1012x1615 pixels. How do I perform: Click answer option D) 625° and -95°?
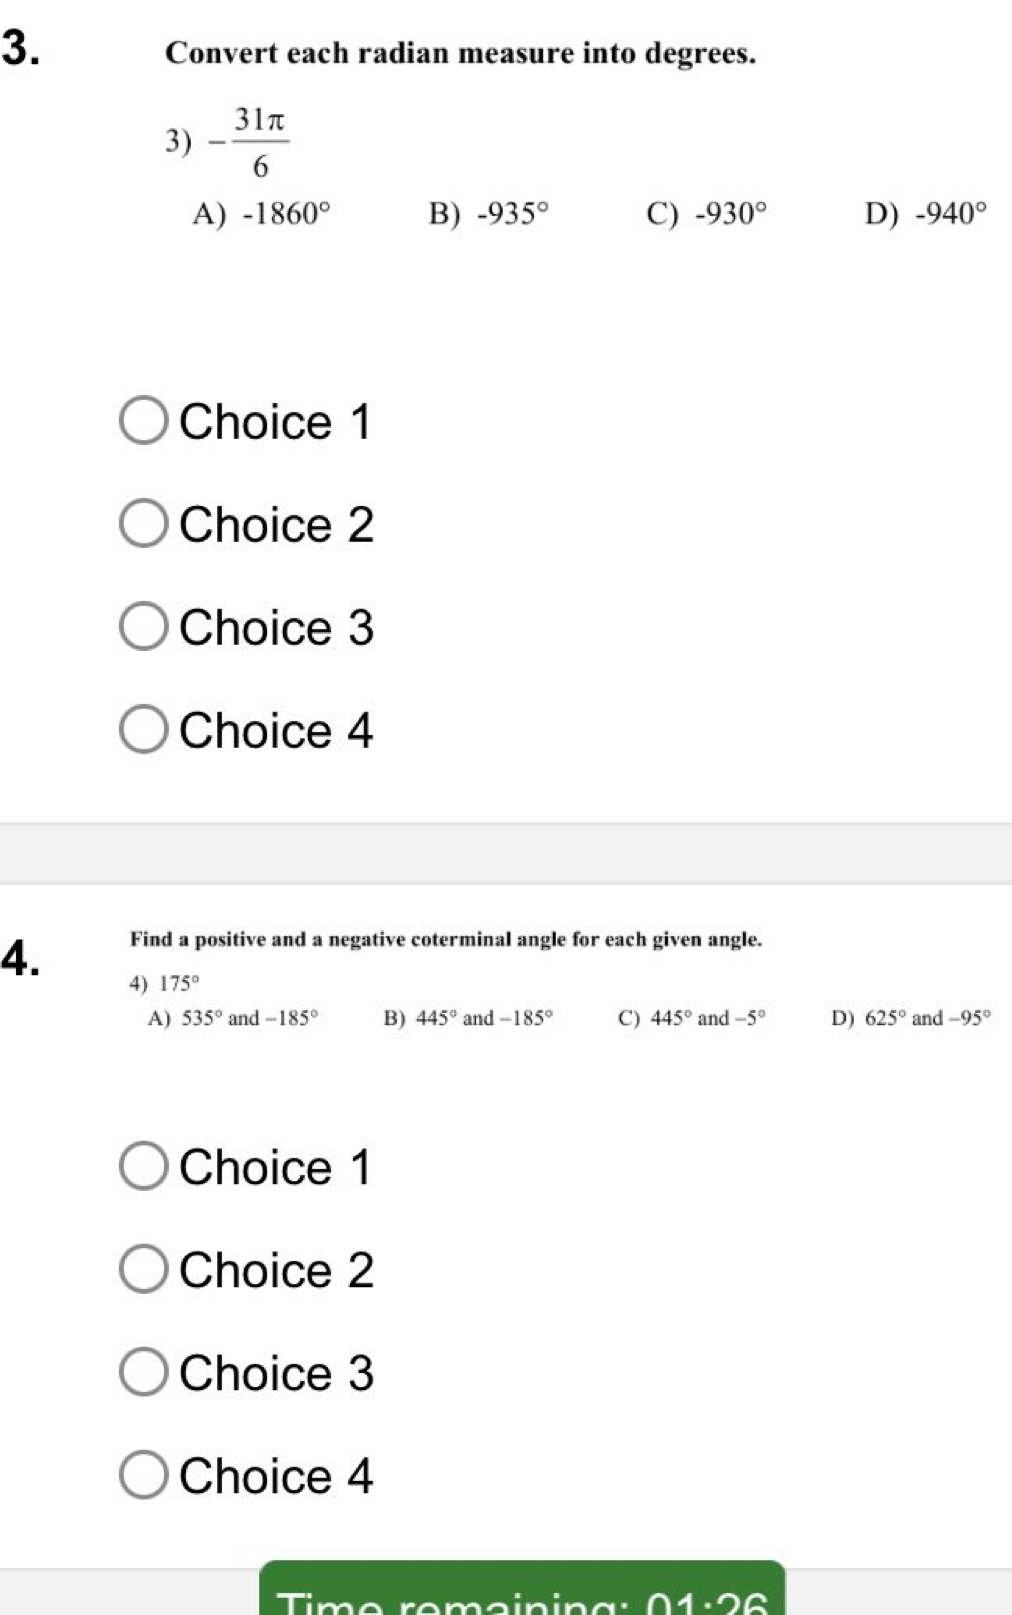point(911,1019)
